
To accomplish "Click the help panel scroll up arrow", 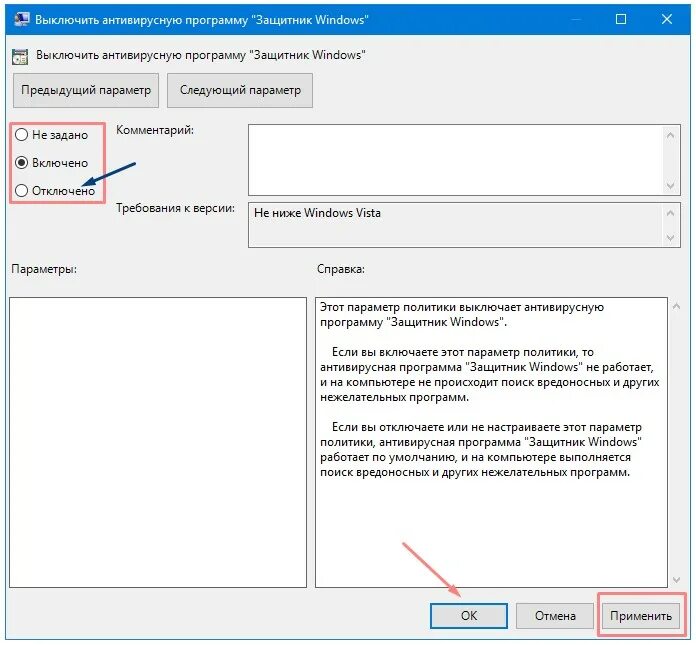I will click(x=676, y=306).
